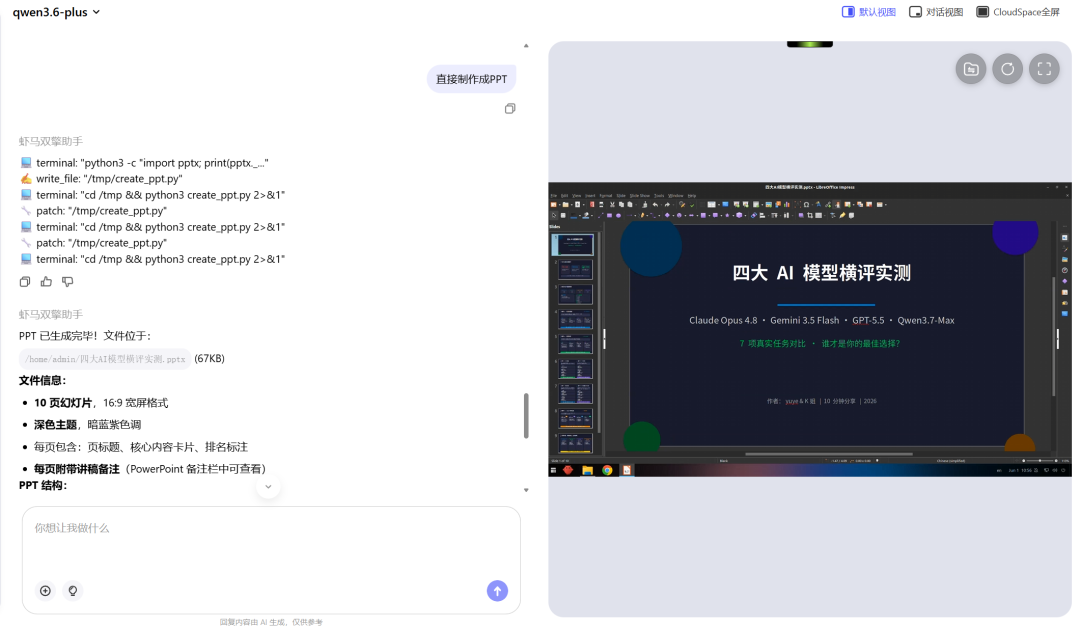1080x628 pixels.
Task: Select slide 5 thumbnail
Action: point(575,344)
